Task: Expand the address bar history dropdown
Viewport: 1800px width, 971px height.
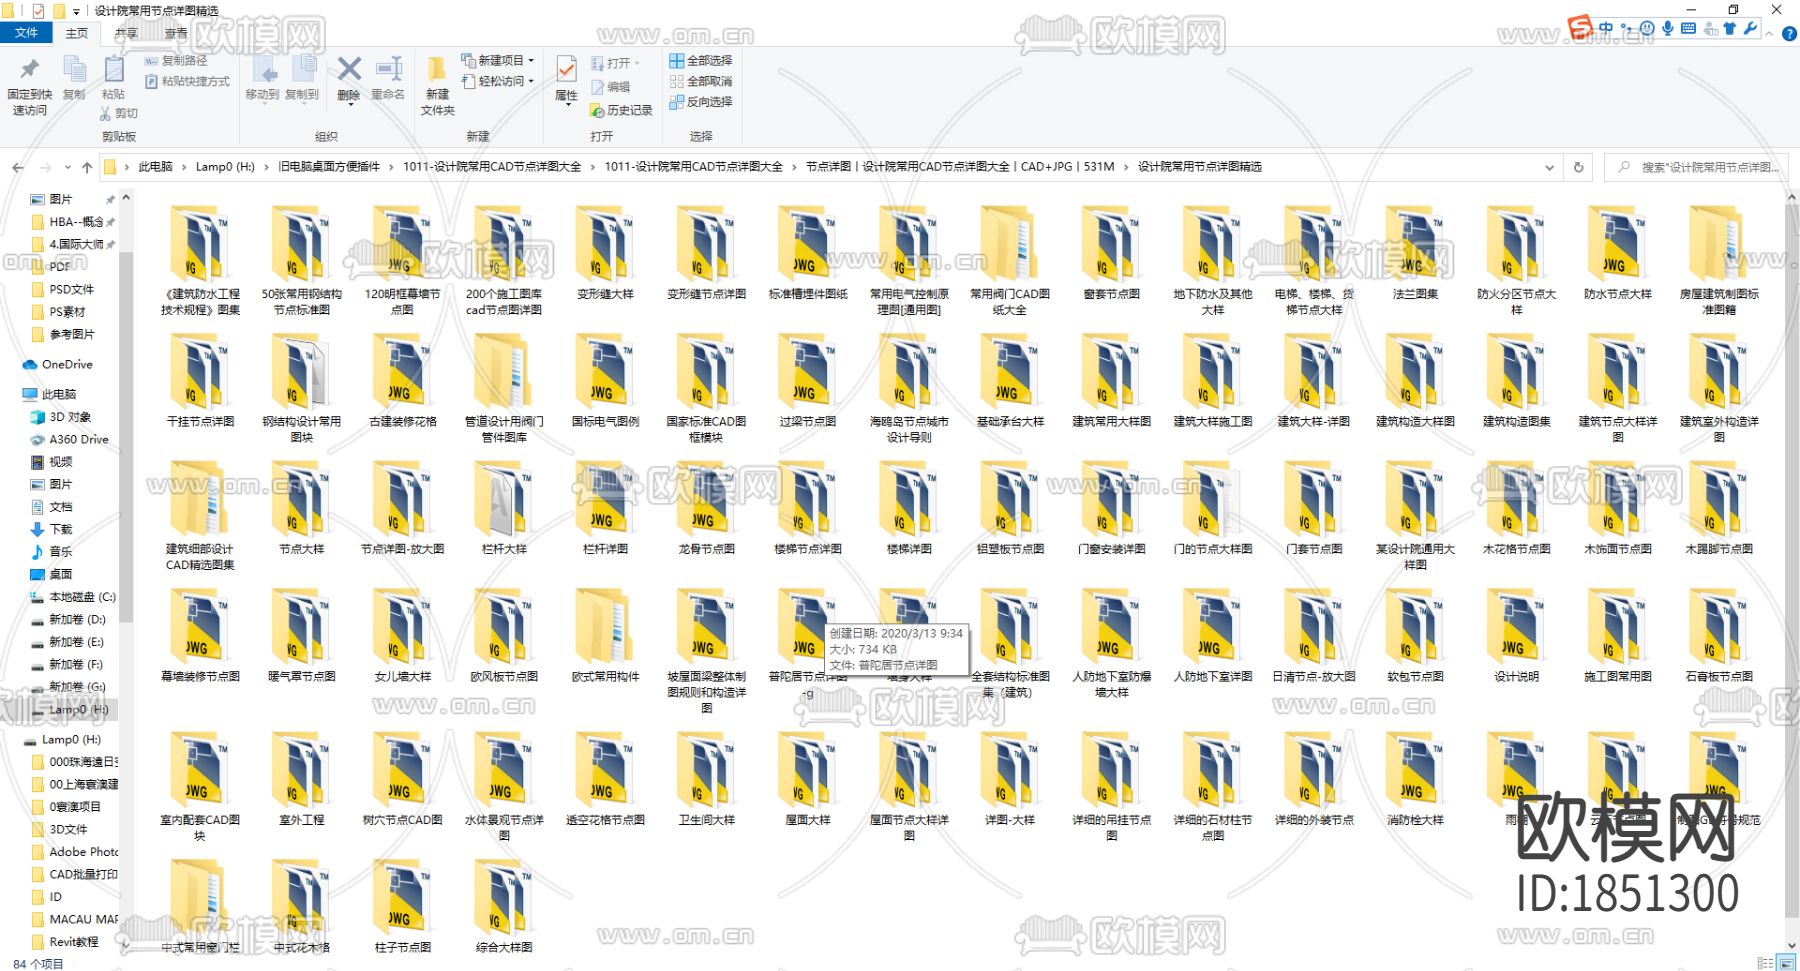Action: [1549, 167]
